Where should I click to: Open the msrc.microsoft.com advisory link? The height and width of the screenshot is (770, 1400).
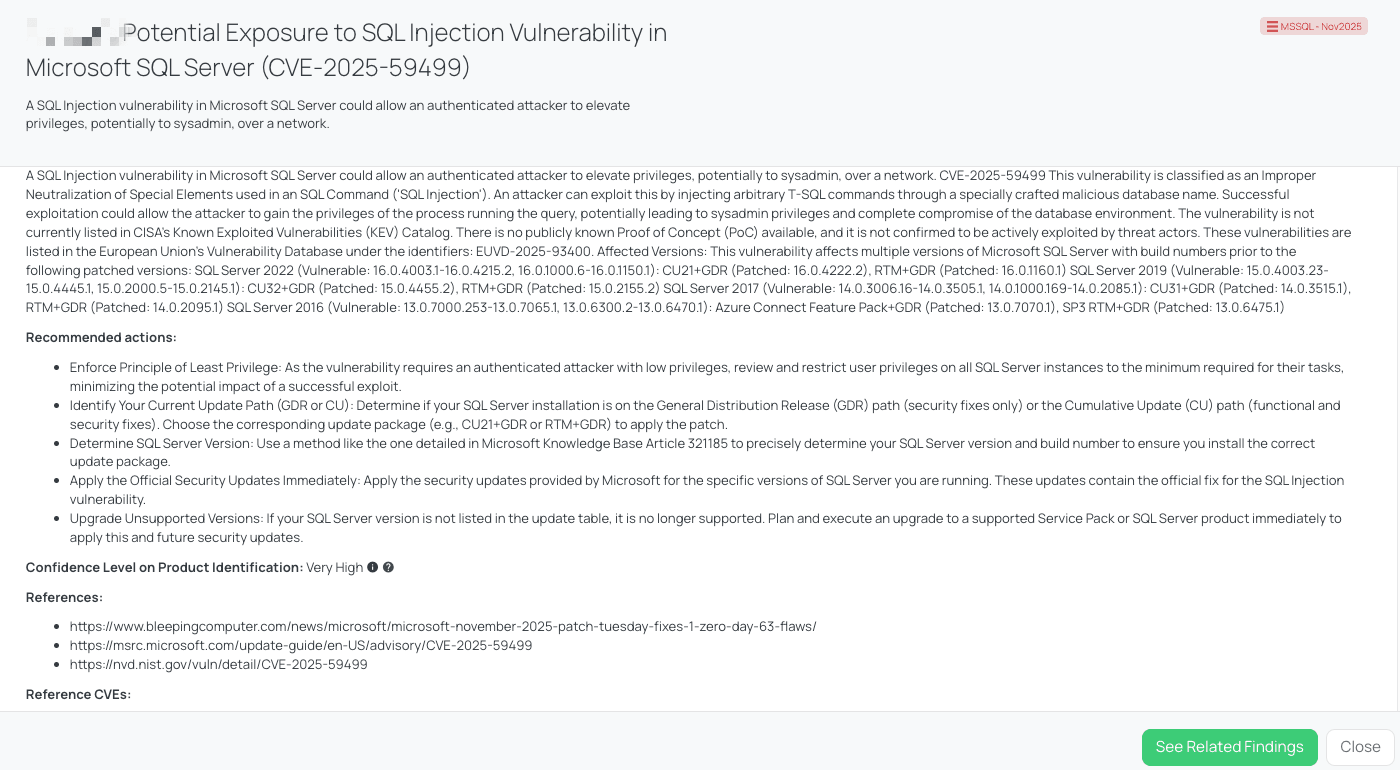coord(300,645)
